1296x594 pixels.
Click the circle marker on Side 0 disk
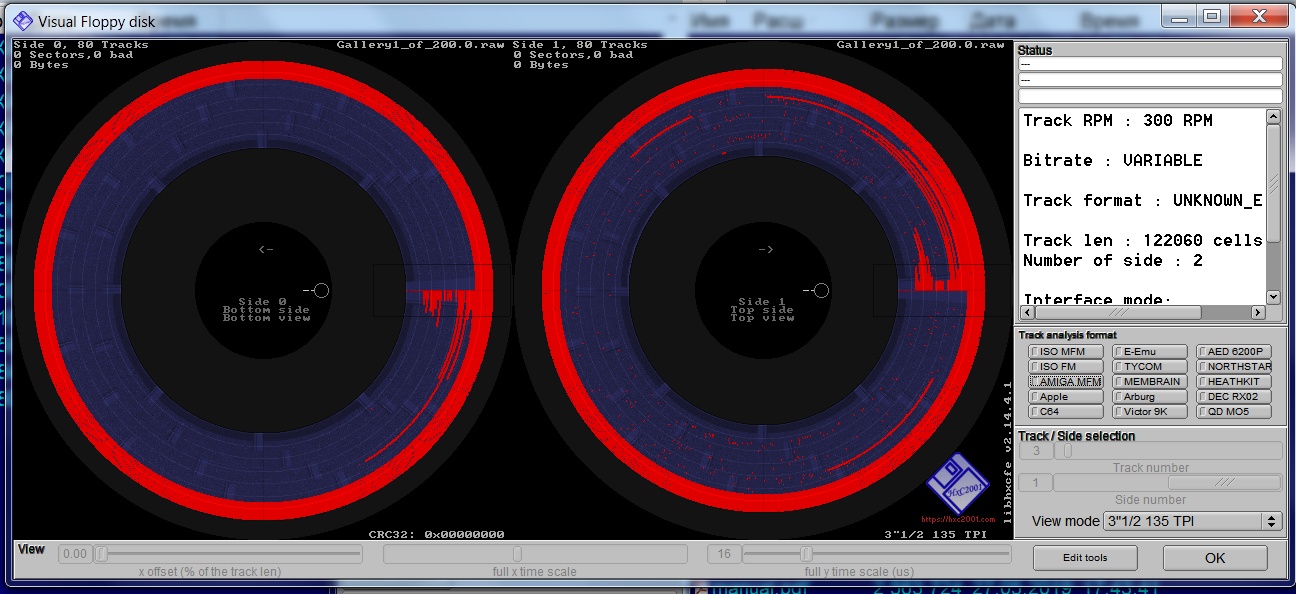coord(321,290)
